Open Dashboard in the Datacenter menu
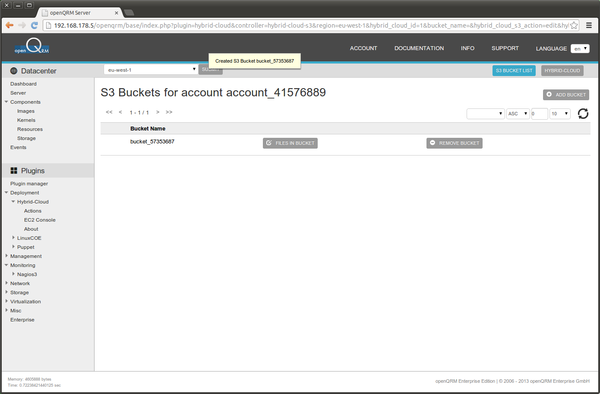This screenshot has height=394, width=600. [23, 84]
